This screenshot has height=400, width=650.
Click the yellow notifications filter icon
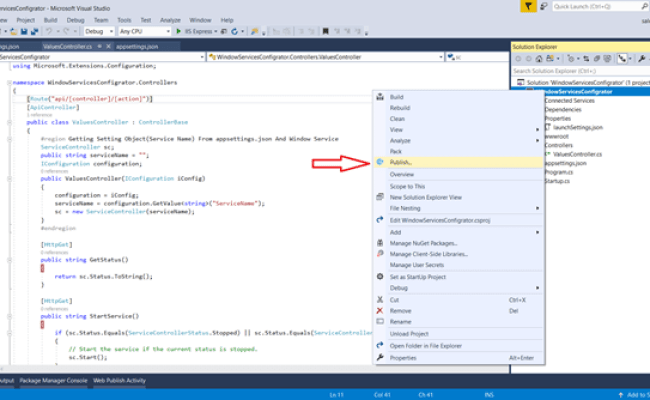pos(528,6)
